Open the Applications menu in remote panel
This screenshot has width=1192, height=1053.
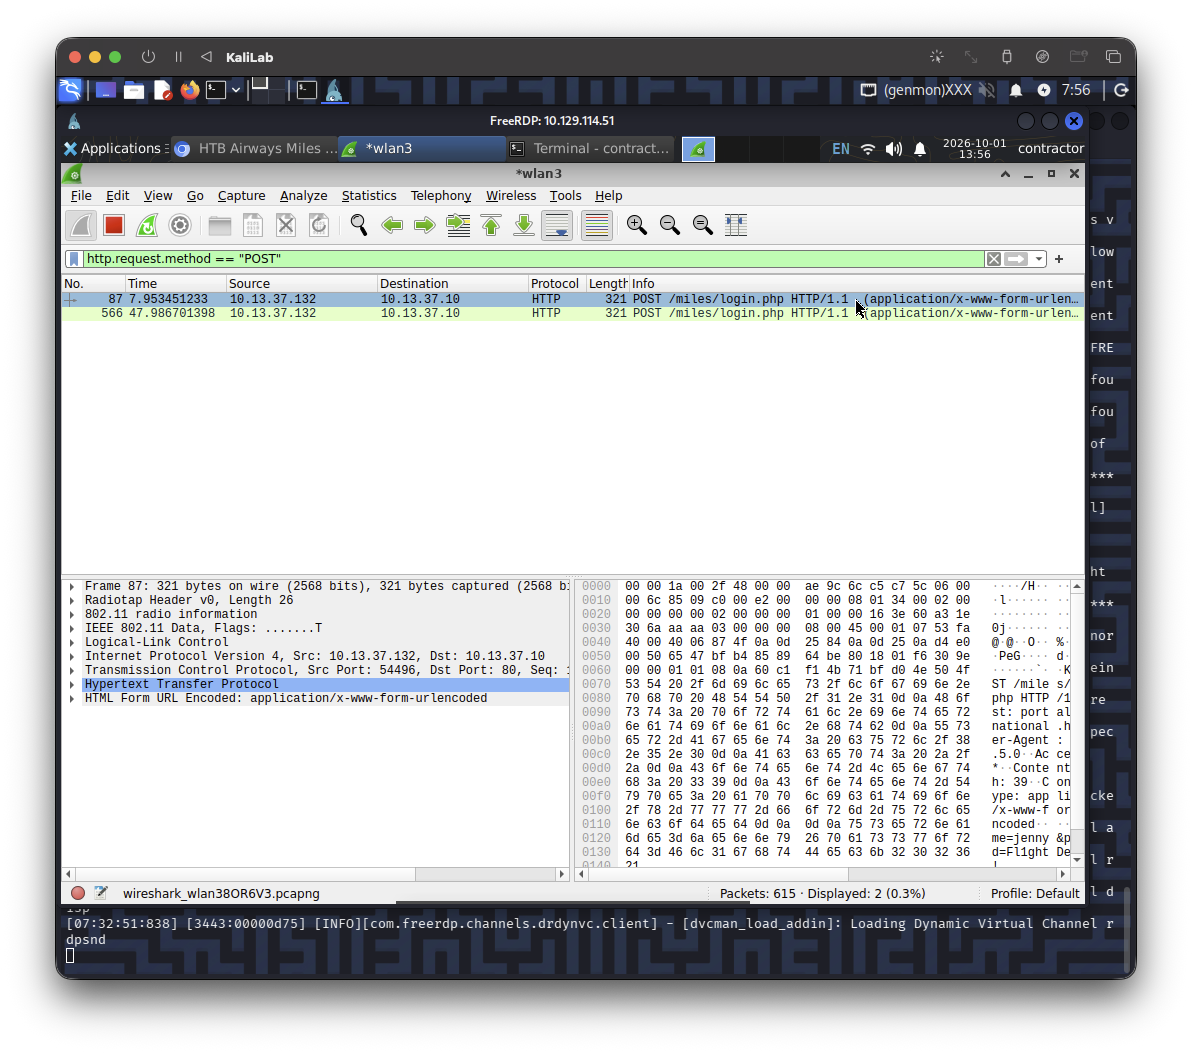[x=114, y=148]
